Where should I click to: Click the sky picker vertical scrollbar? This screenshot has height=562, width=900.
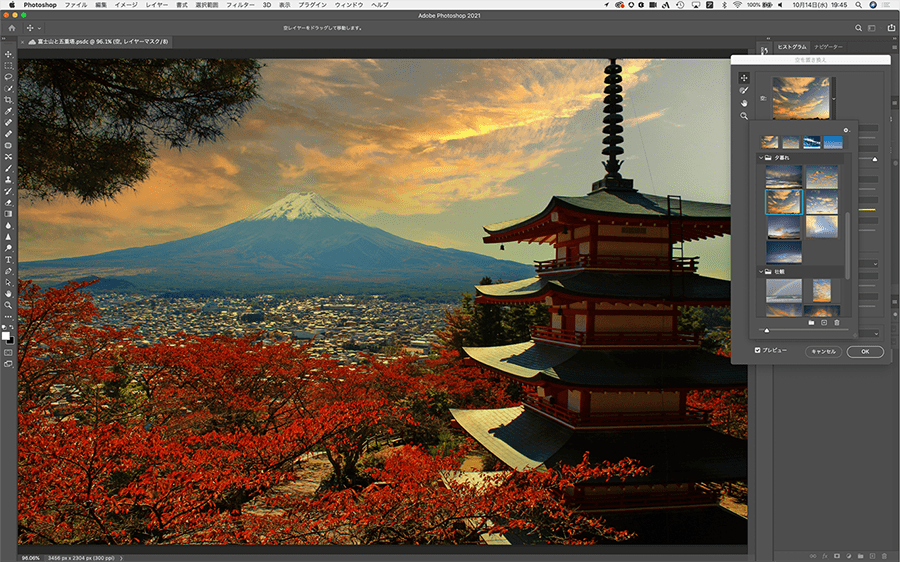click(847, 246)
